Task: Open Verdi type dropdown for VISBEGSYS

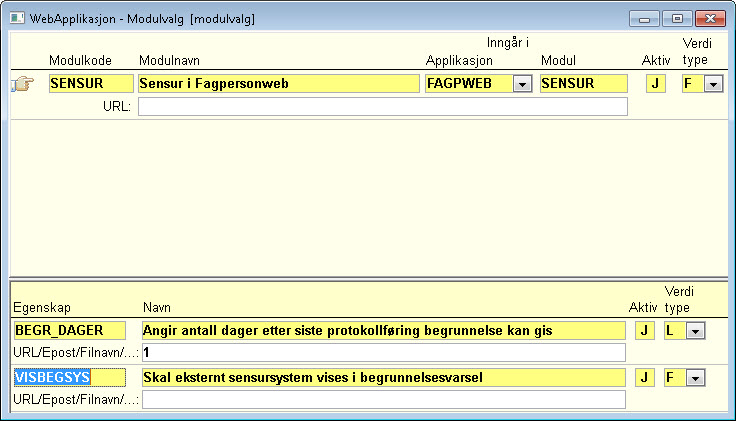Action: 696,378
